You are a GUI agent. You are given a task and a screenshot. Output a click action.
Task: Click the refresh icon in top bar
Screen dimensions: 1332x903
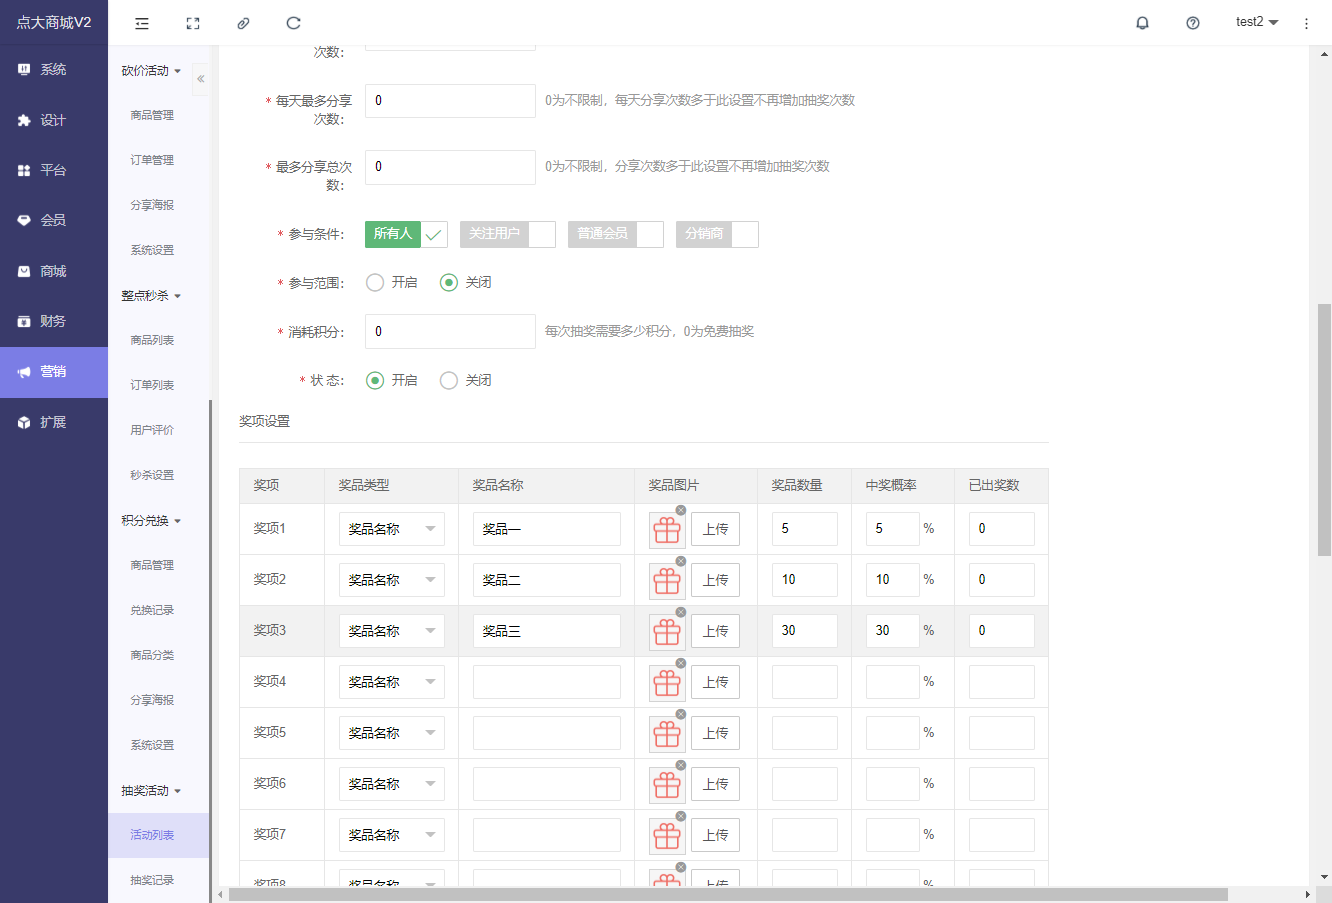pos(293,23)
